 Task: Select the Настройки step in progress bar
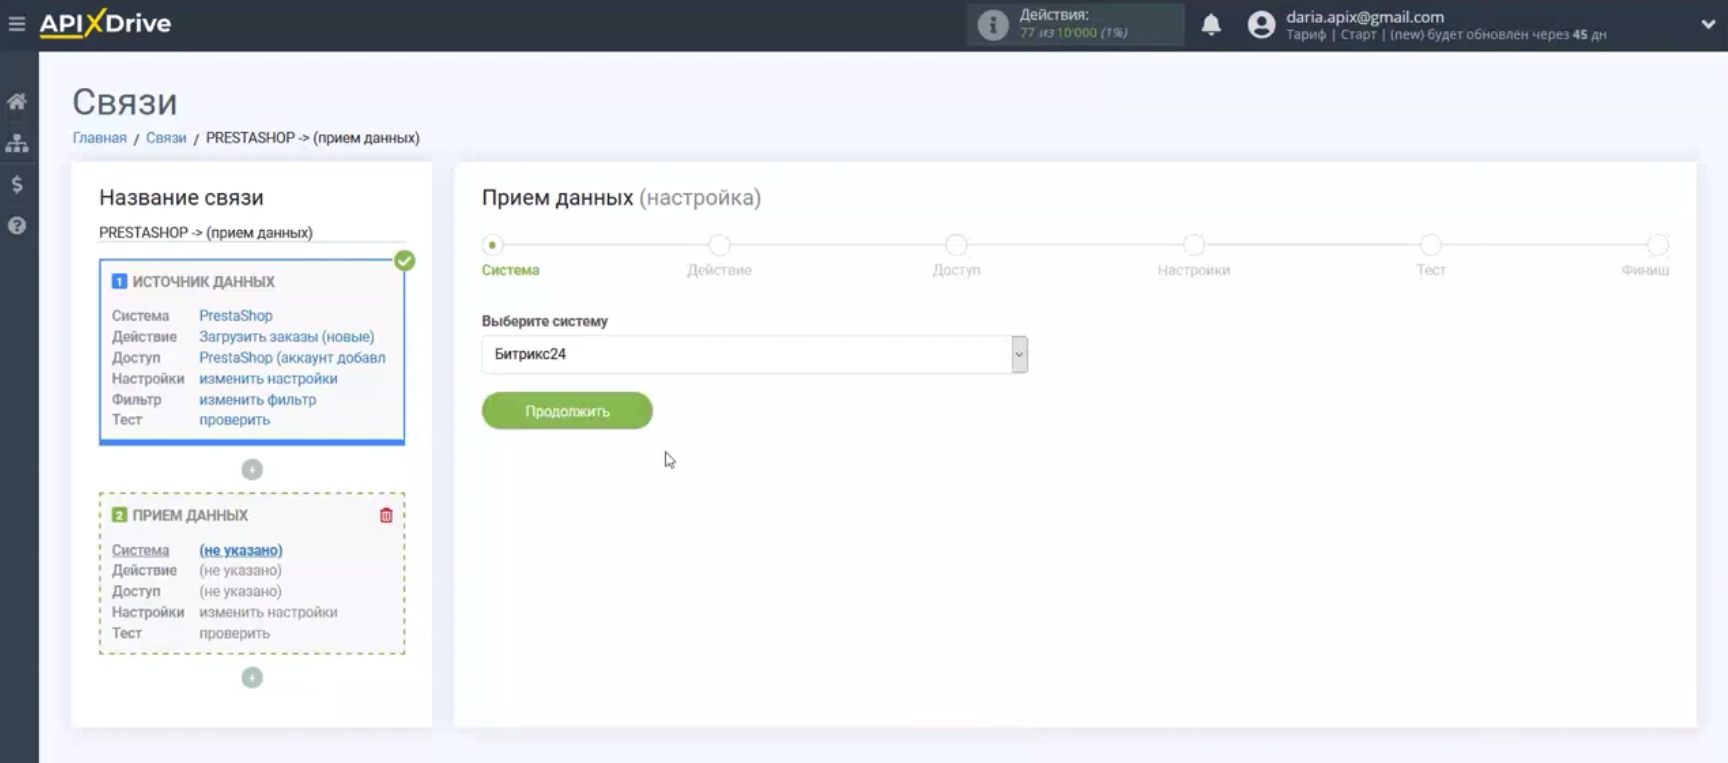pyautogui.click(x=1193, y=245)
